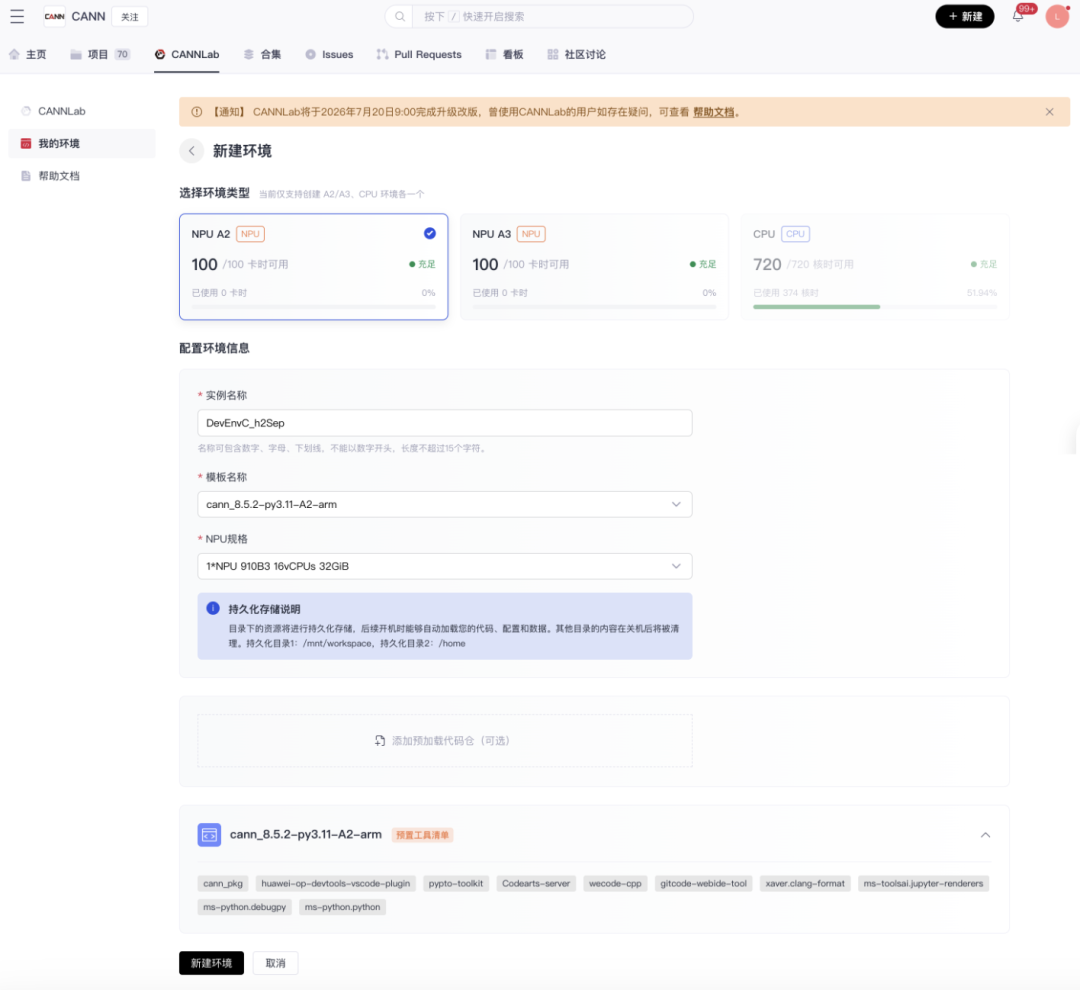Open 帮助文档 in the sidebar
The image size is (1080, 990).
click(82, 176)
